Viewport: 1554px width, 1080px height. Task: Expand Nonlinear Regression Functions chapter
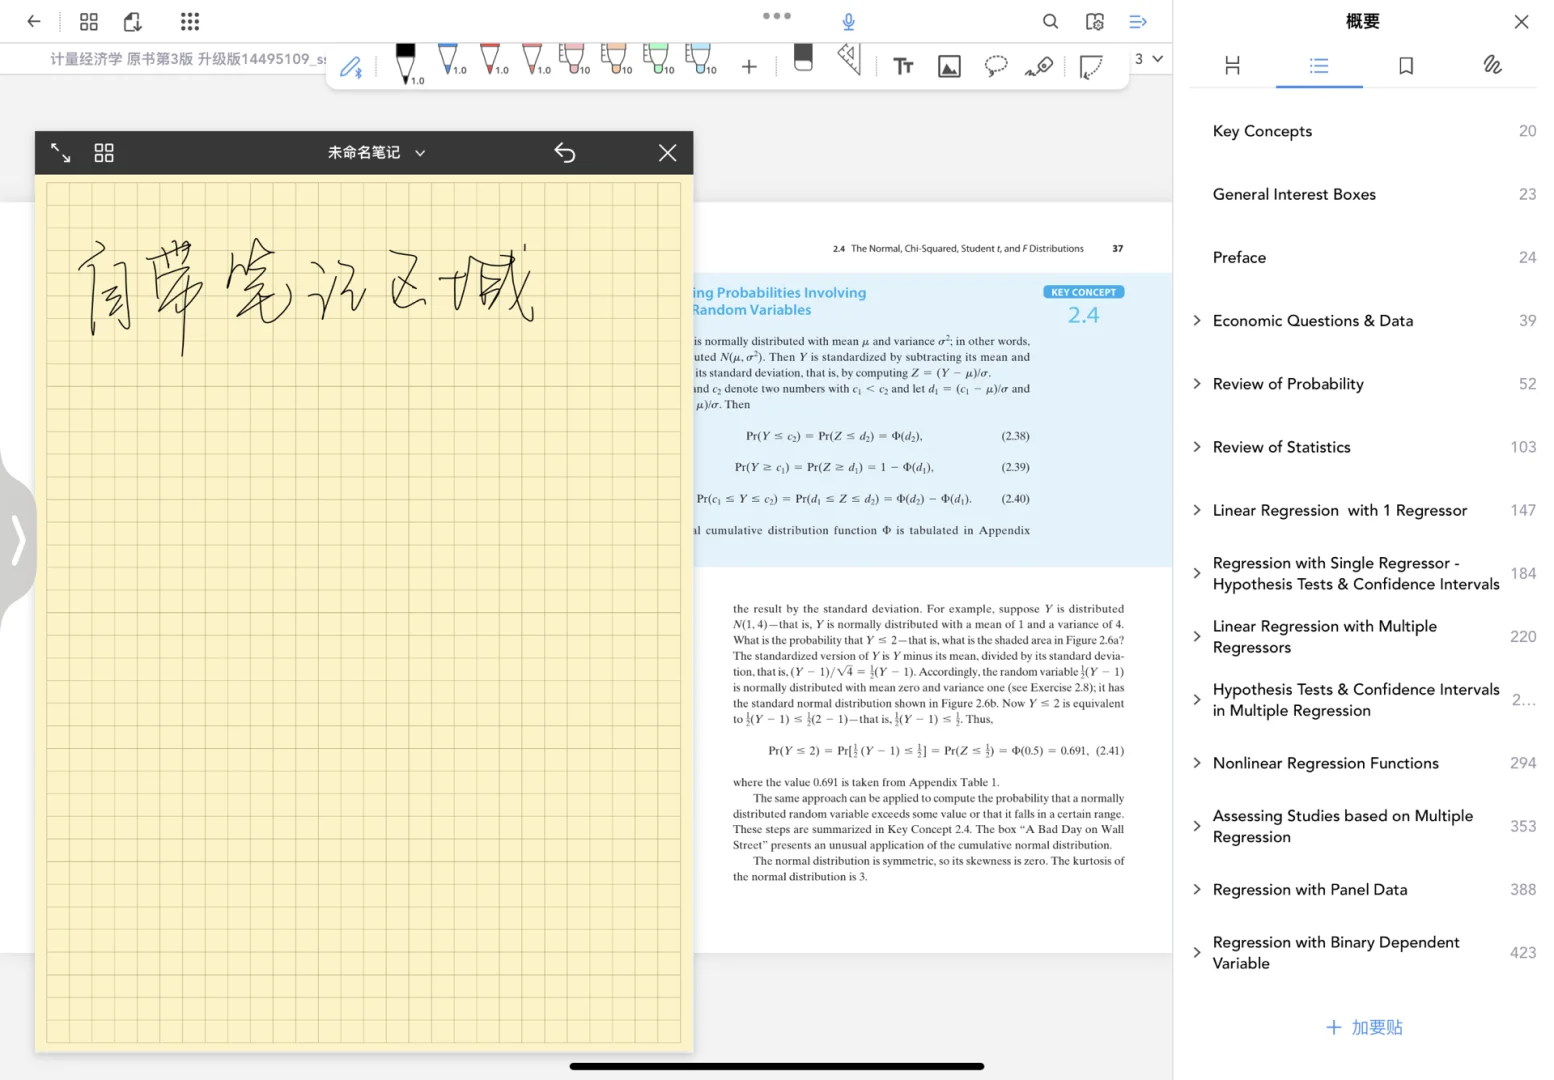point(1197,762)
